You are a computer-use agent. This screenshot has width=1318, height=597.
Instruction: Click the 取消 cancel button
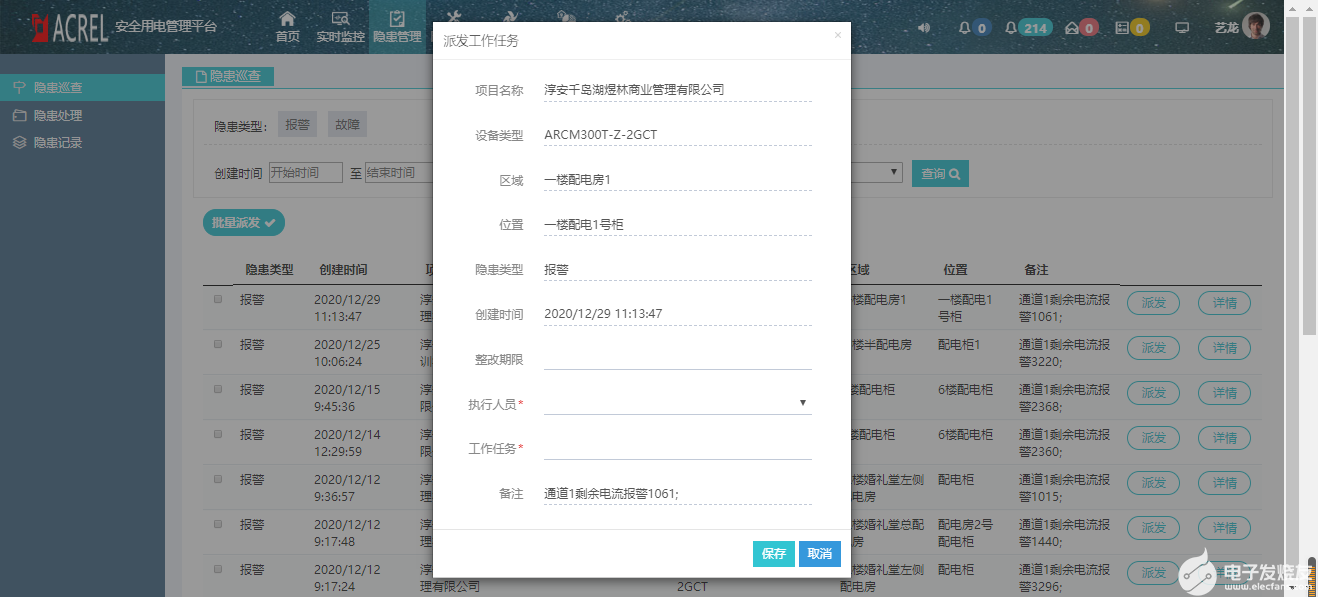click(820, 554)
